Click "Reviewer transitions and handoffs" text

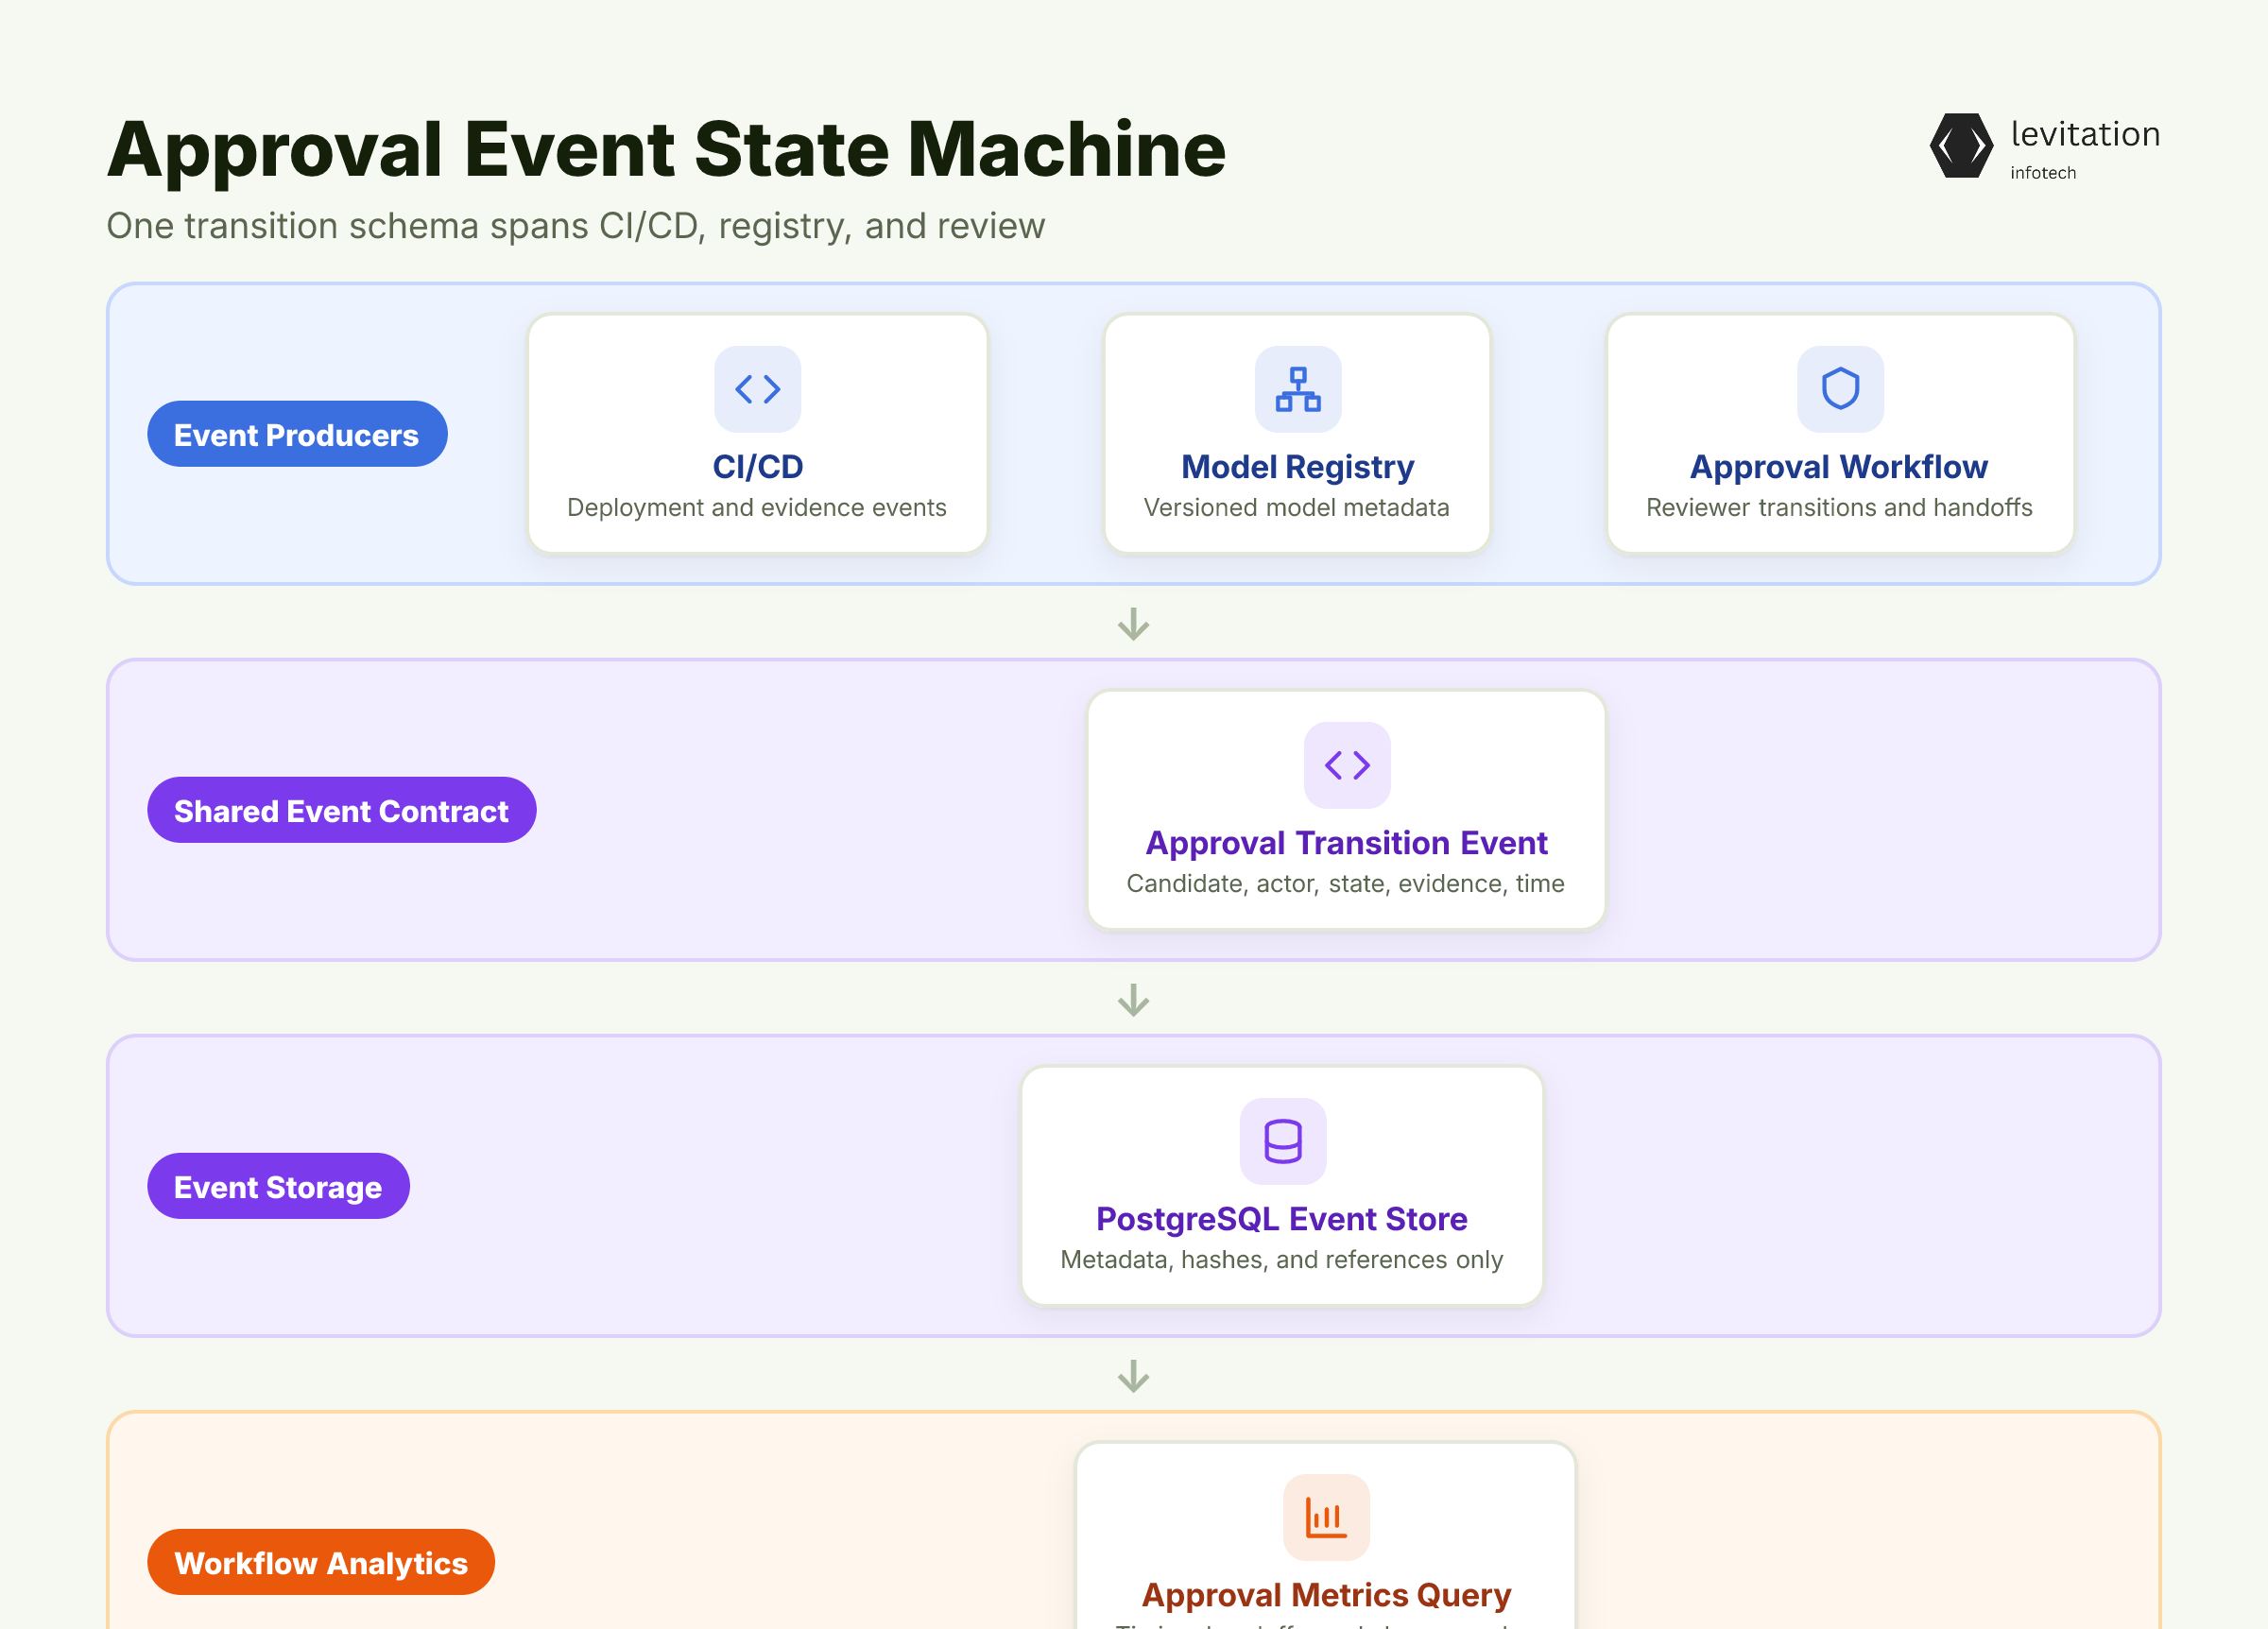coord(1839,508)
